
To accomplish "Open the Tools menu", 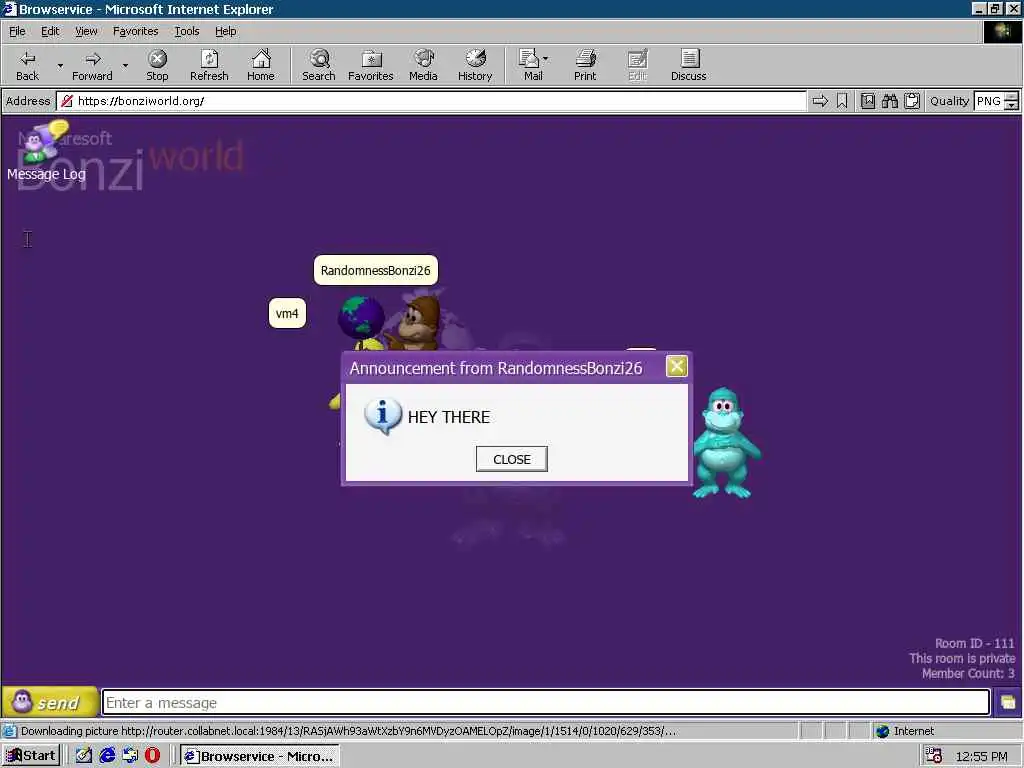I will tap(186, 31).
